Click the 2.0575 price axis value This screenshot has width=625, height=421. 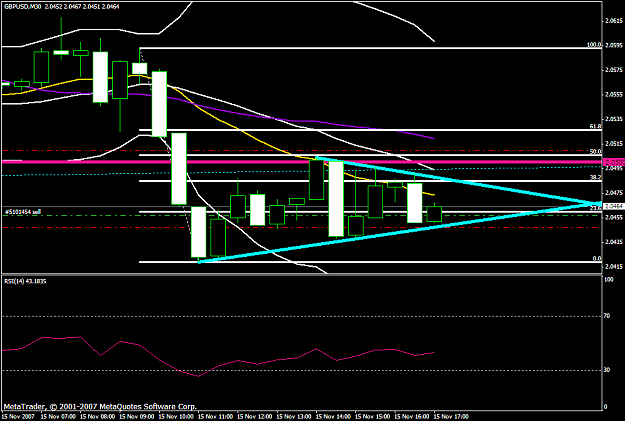(x=613, y=70)
